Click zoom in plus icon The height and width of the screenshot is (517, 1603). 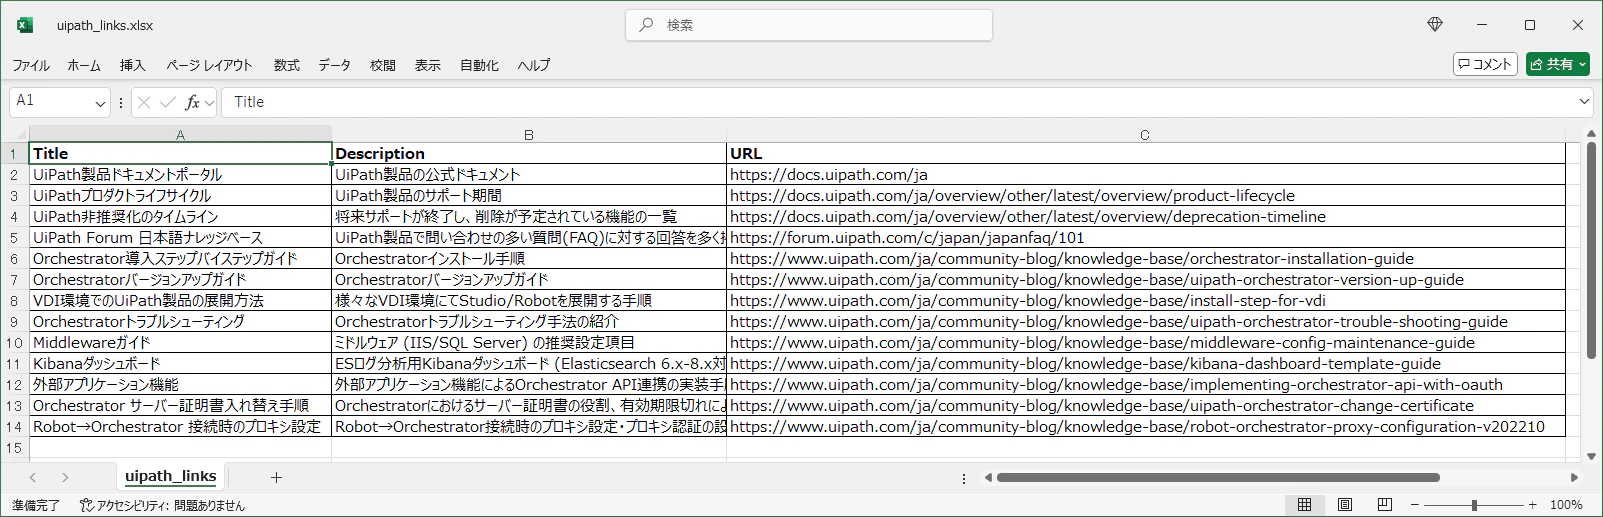[x=1533, y=505]
